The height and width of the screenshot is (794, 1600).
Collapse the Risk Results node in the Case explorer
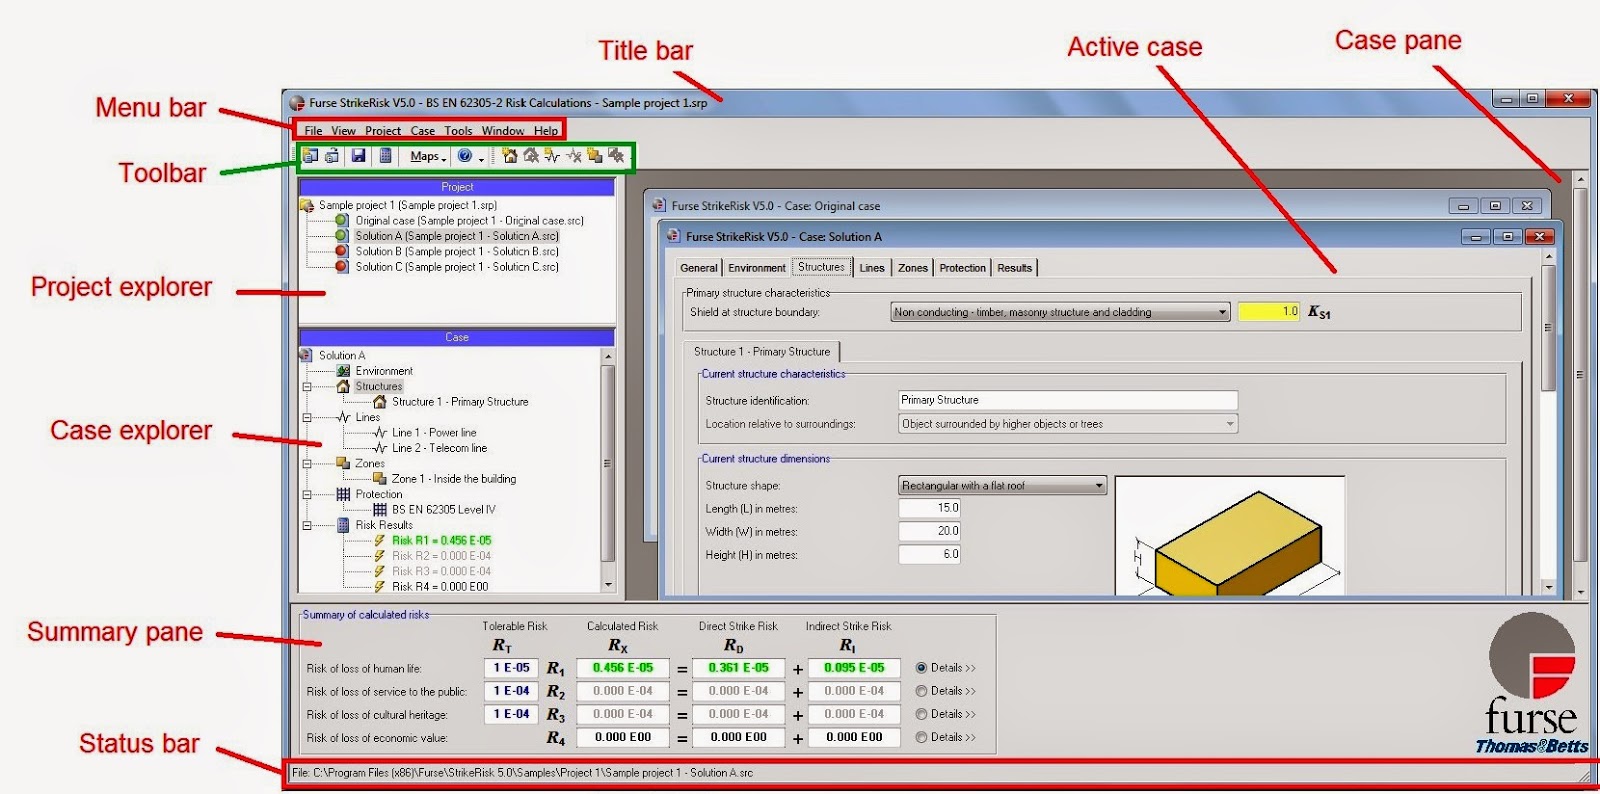(307, 525)
